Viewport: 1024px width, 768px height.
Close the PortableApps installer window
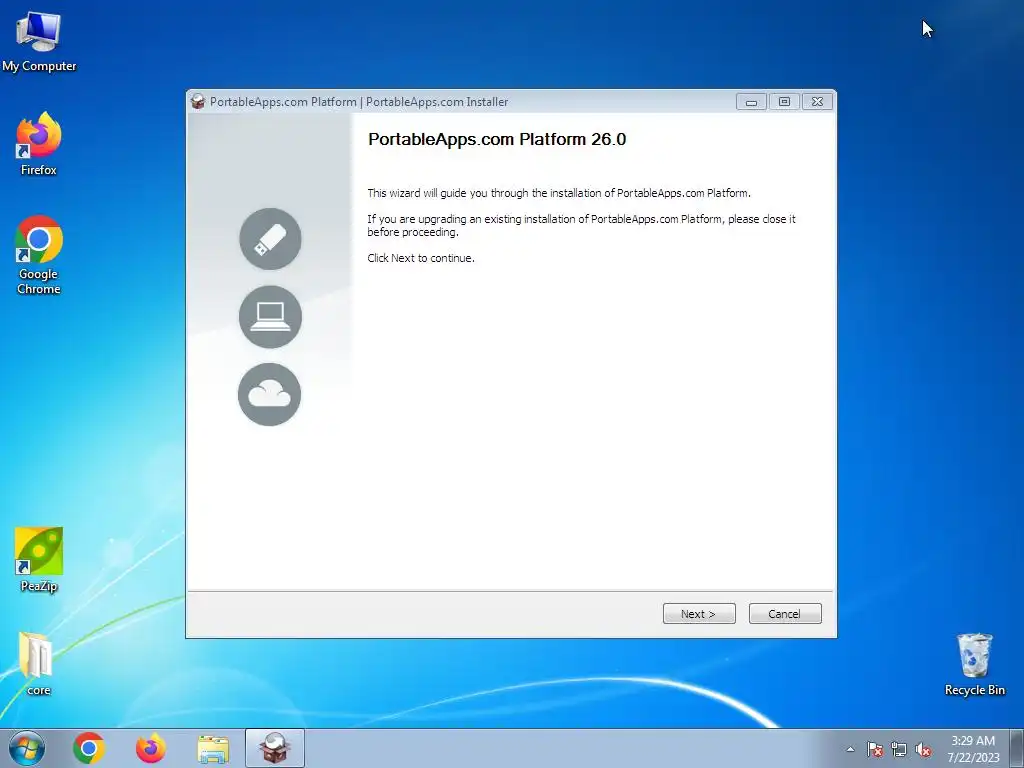click(818, 102)
